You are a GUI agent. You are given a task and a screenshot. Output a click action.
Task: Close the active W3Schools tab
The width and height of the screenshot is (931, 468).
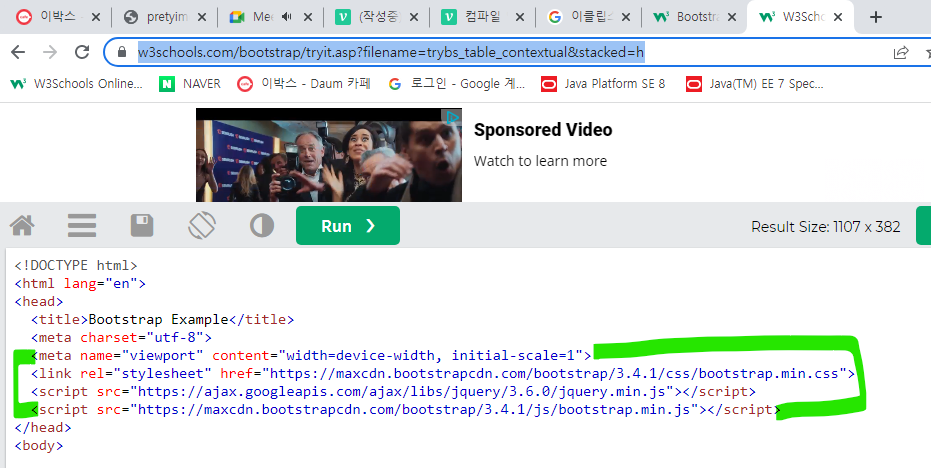coord(838,17)
